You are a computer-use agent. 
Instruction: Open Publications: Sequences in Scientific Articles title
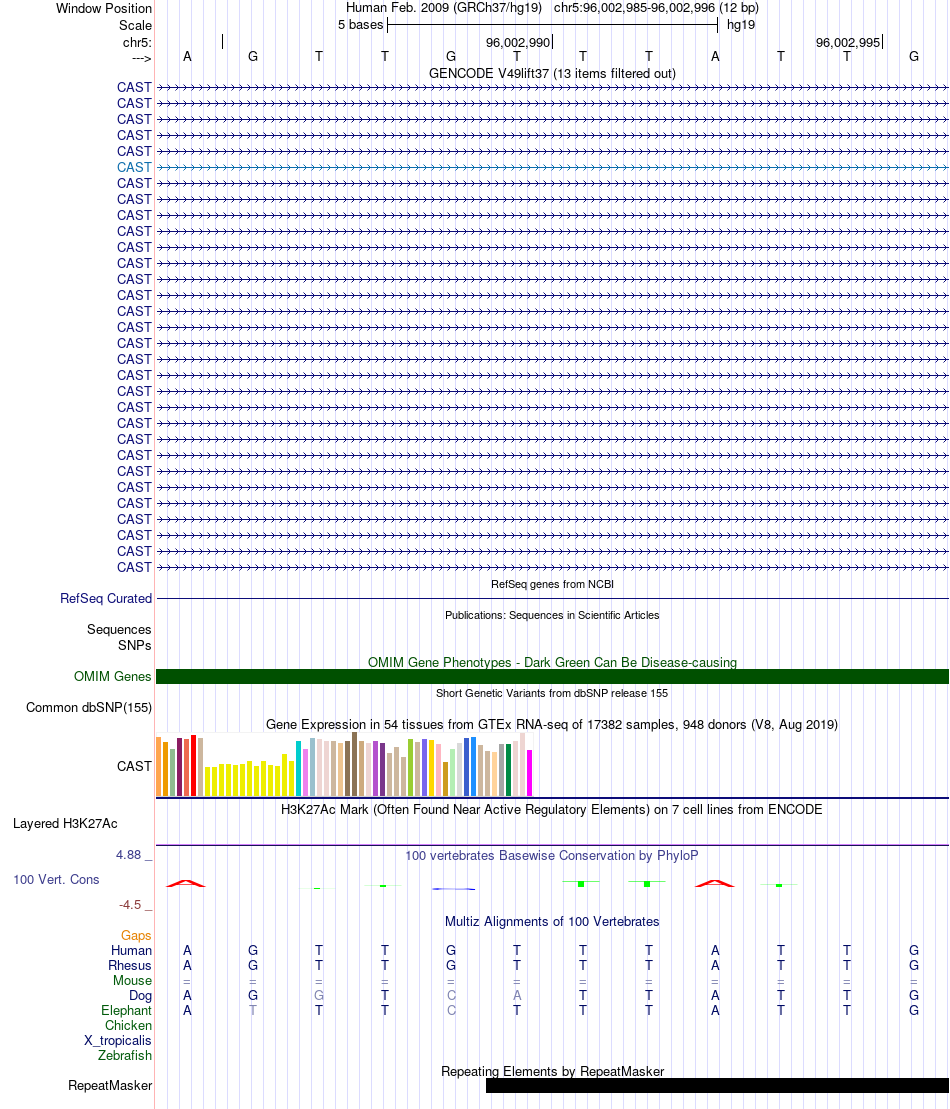(552, 615)
